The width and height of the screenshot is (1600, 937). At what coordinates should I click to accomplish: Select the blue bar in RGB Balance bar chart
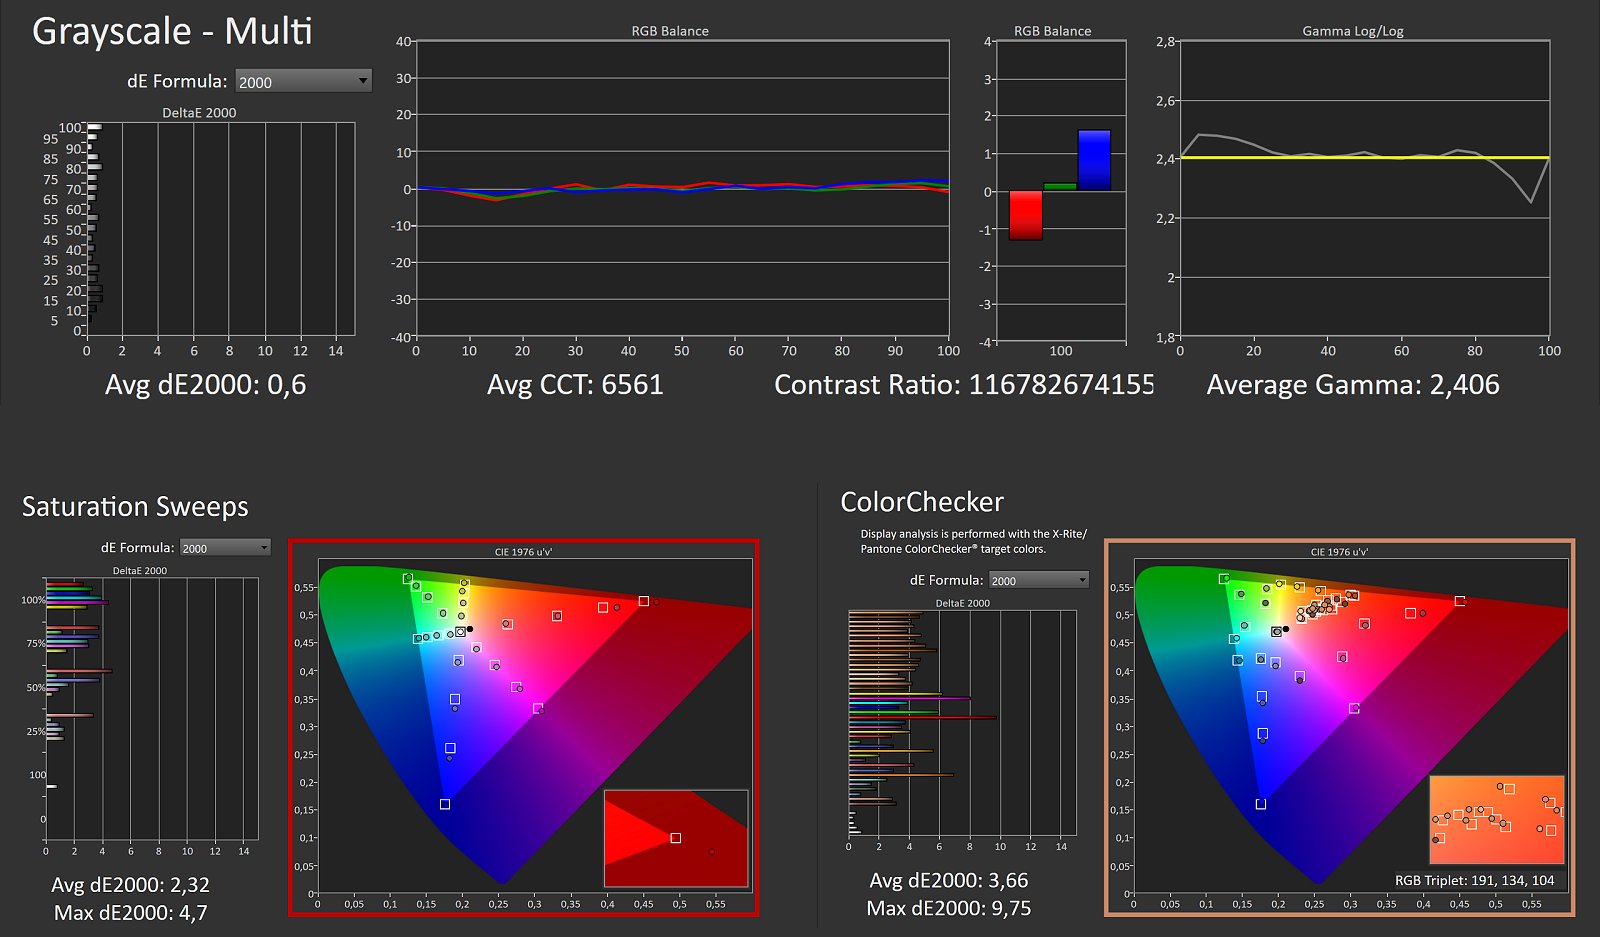1094,160
